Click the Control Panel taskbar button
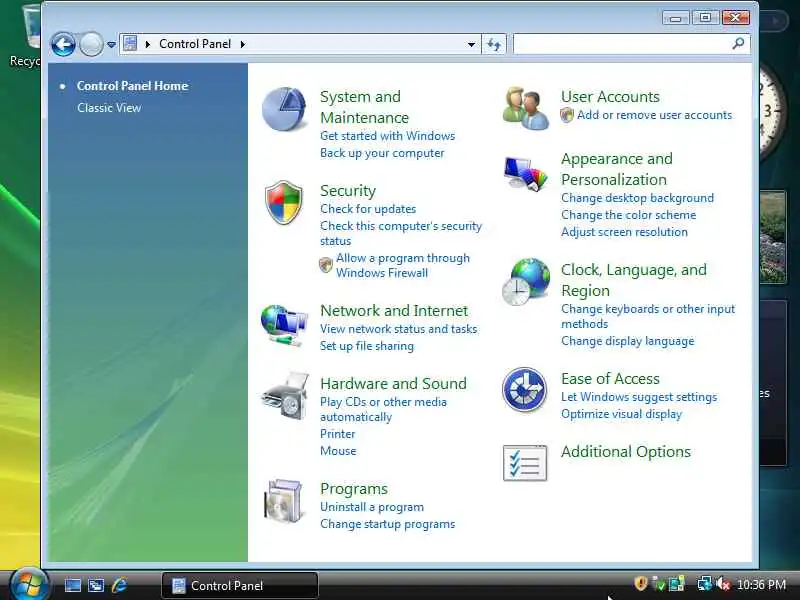This screenshot has height=600, width=800. click(240, 585)
